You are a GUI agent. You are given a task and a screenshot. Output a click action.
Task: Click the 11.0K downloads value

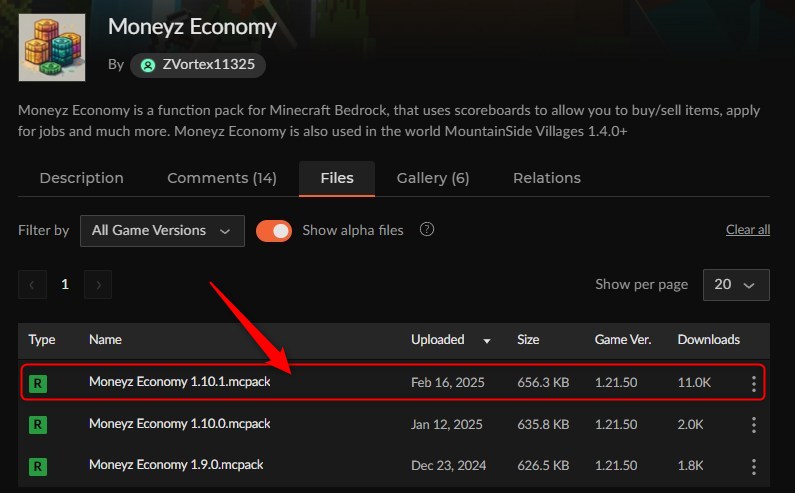pos(694,382)
